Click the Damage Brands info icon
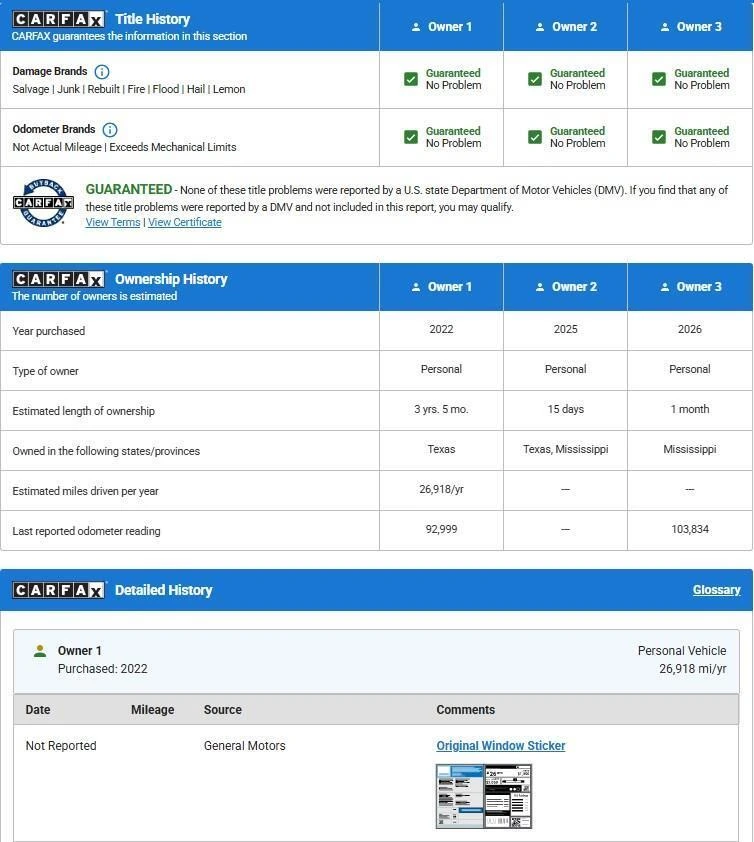The width and height of the screenshot is (754, 842). 102,72
